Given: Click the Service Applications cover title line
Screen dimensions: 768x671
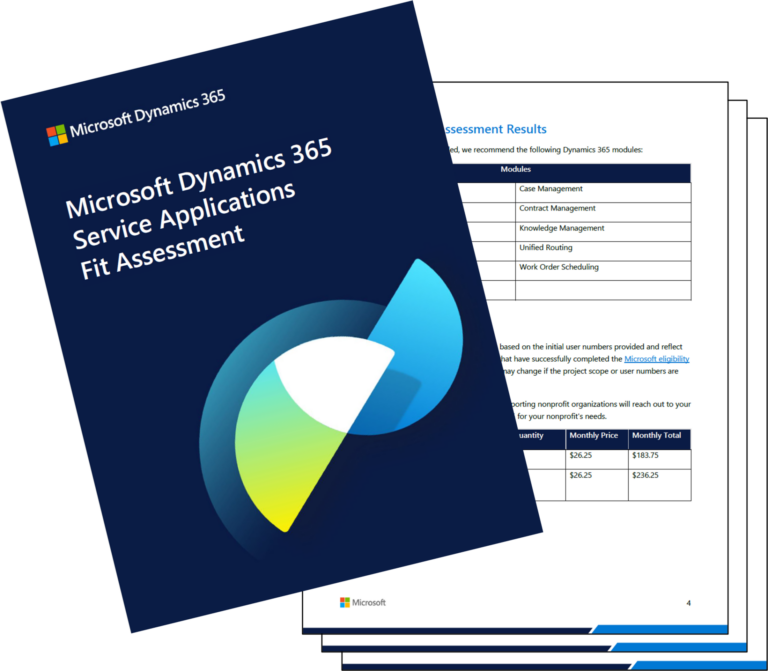Looking at the screenshot, I should [x=184, y=216].
